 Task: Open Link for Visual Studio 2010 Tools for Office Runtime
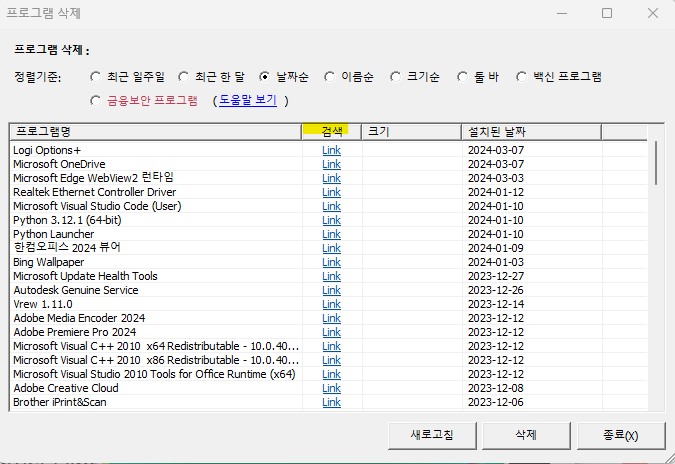331,374
